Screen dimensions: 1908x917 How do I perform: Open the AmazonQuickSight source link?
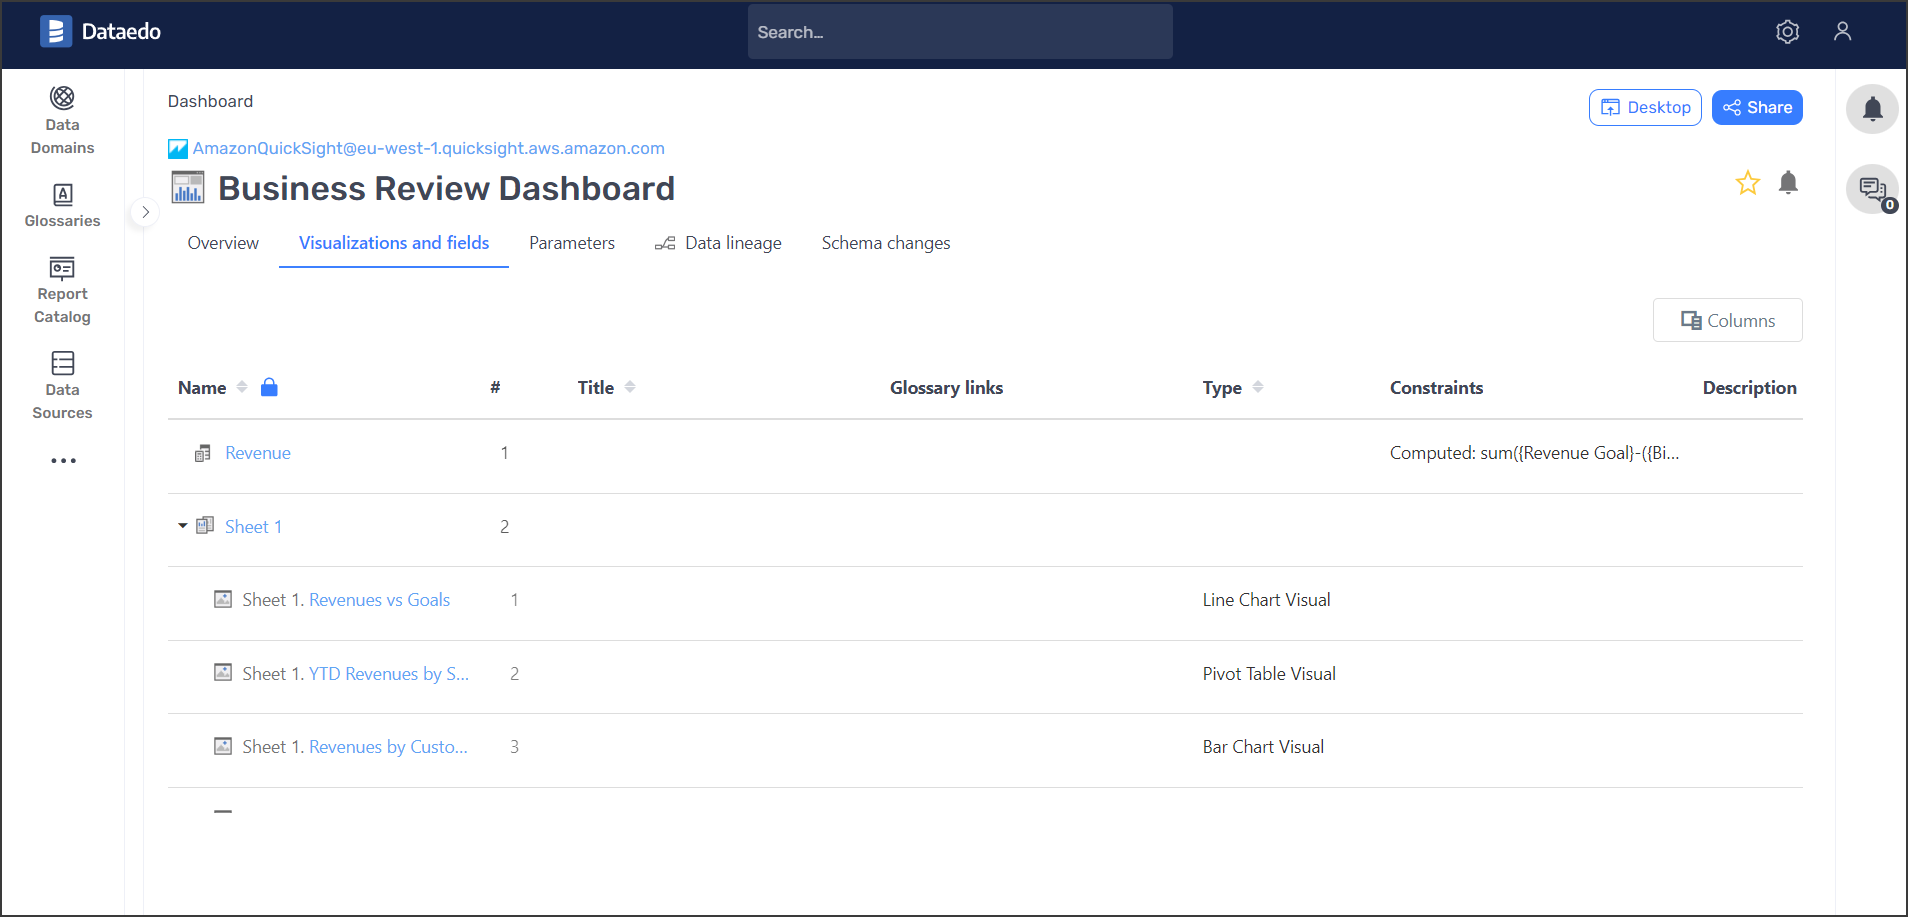[428, 148]
